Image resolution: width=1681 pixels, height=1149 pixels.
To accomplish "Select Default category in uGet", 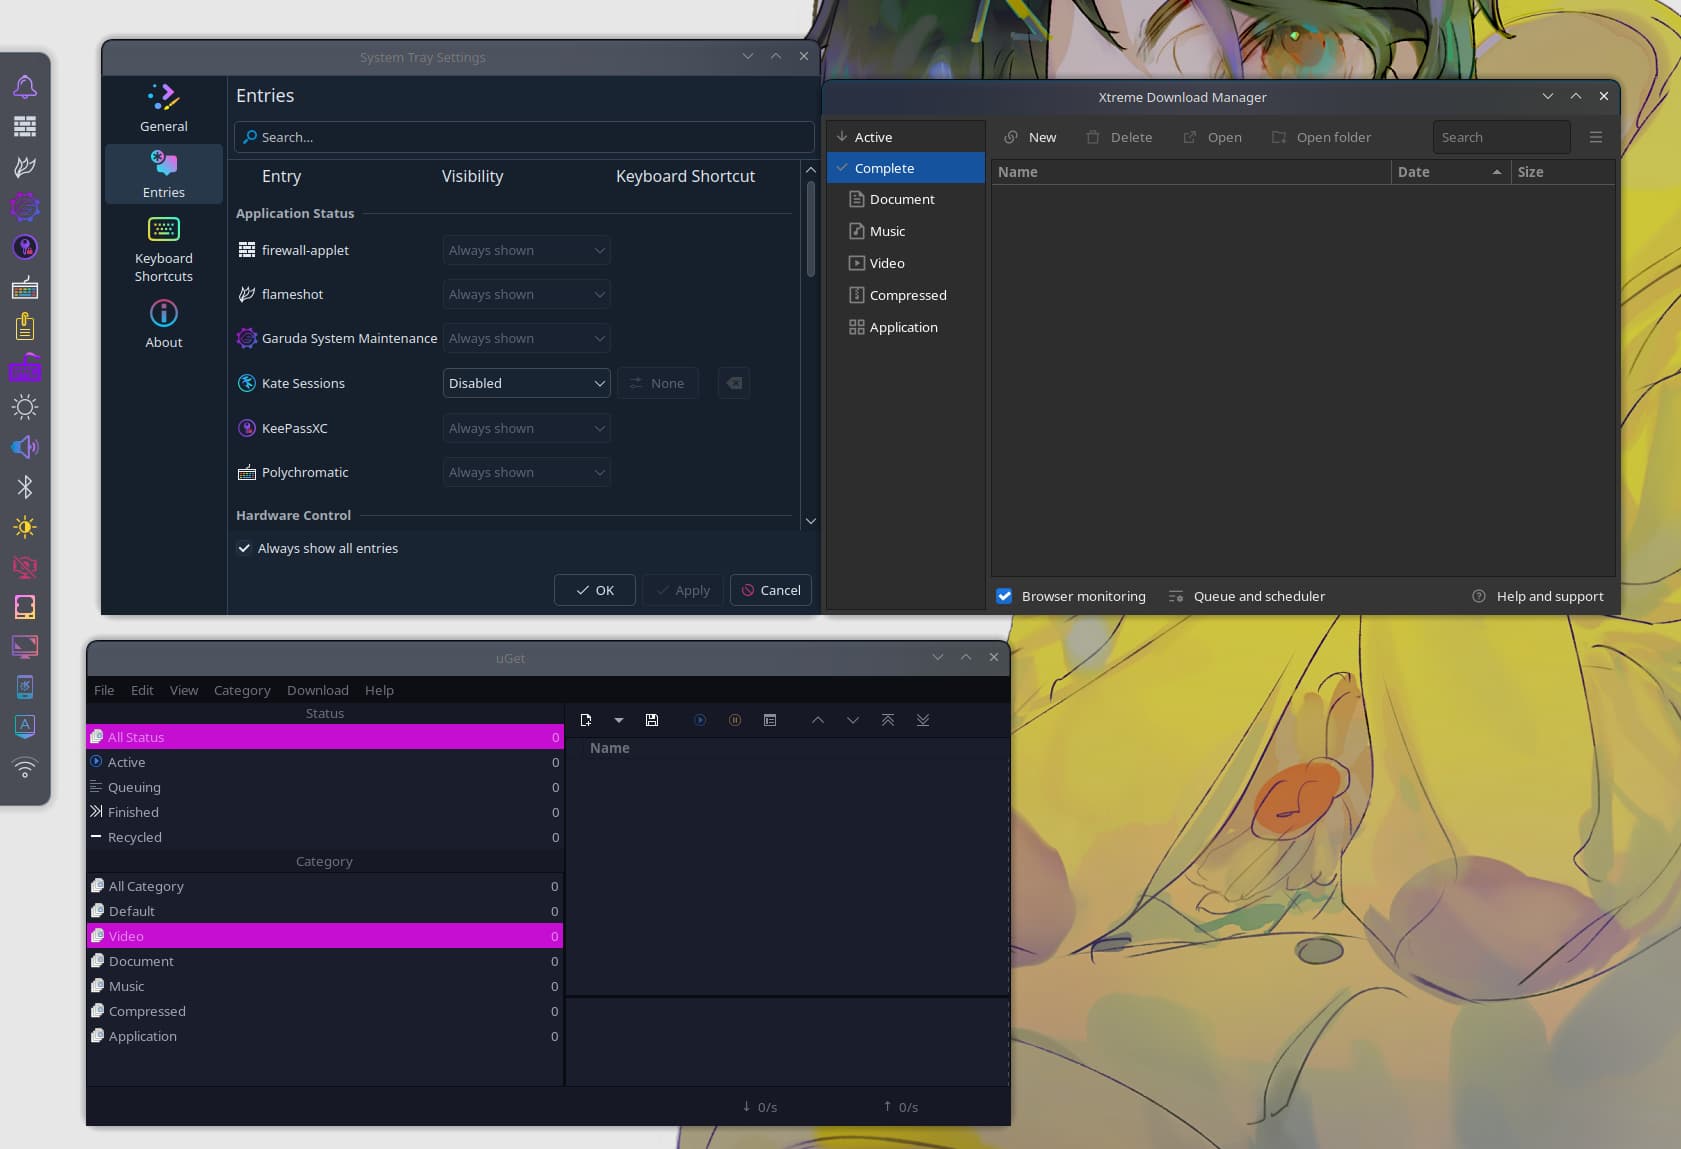I will point(325,911).
